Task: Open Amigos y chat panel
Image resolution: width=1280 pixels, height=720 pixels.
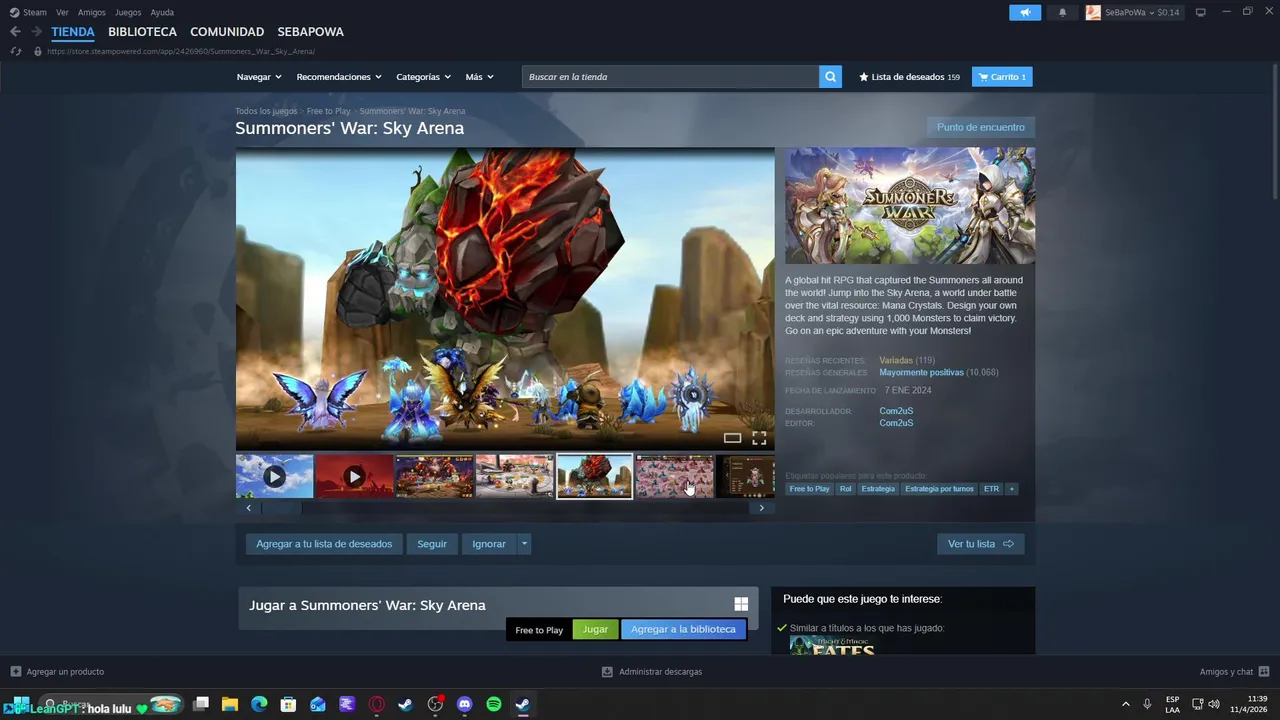Action: coord(1234,671)
